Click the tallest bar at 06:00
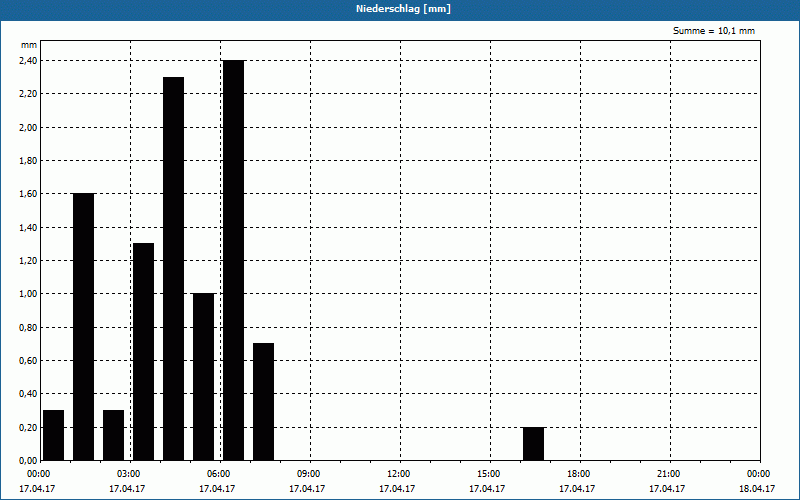The height and width of the screenshot is (500, 800). pos(234,260)
